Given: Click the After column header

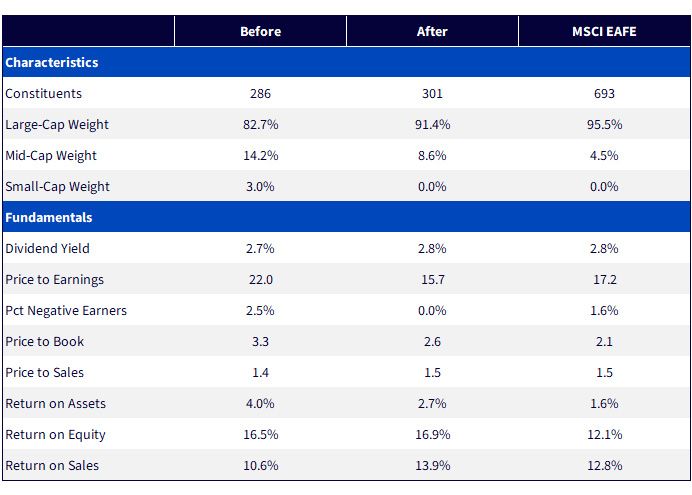Looking at the screenshot, I should [x=432, y=31].
